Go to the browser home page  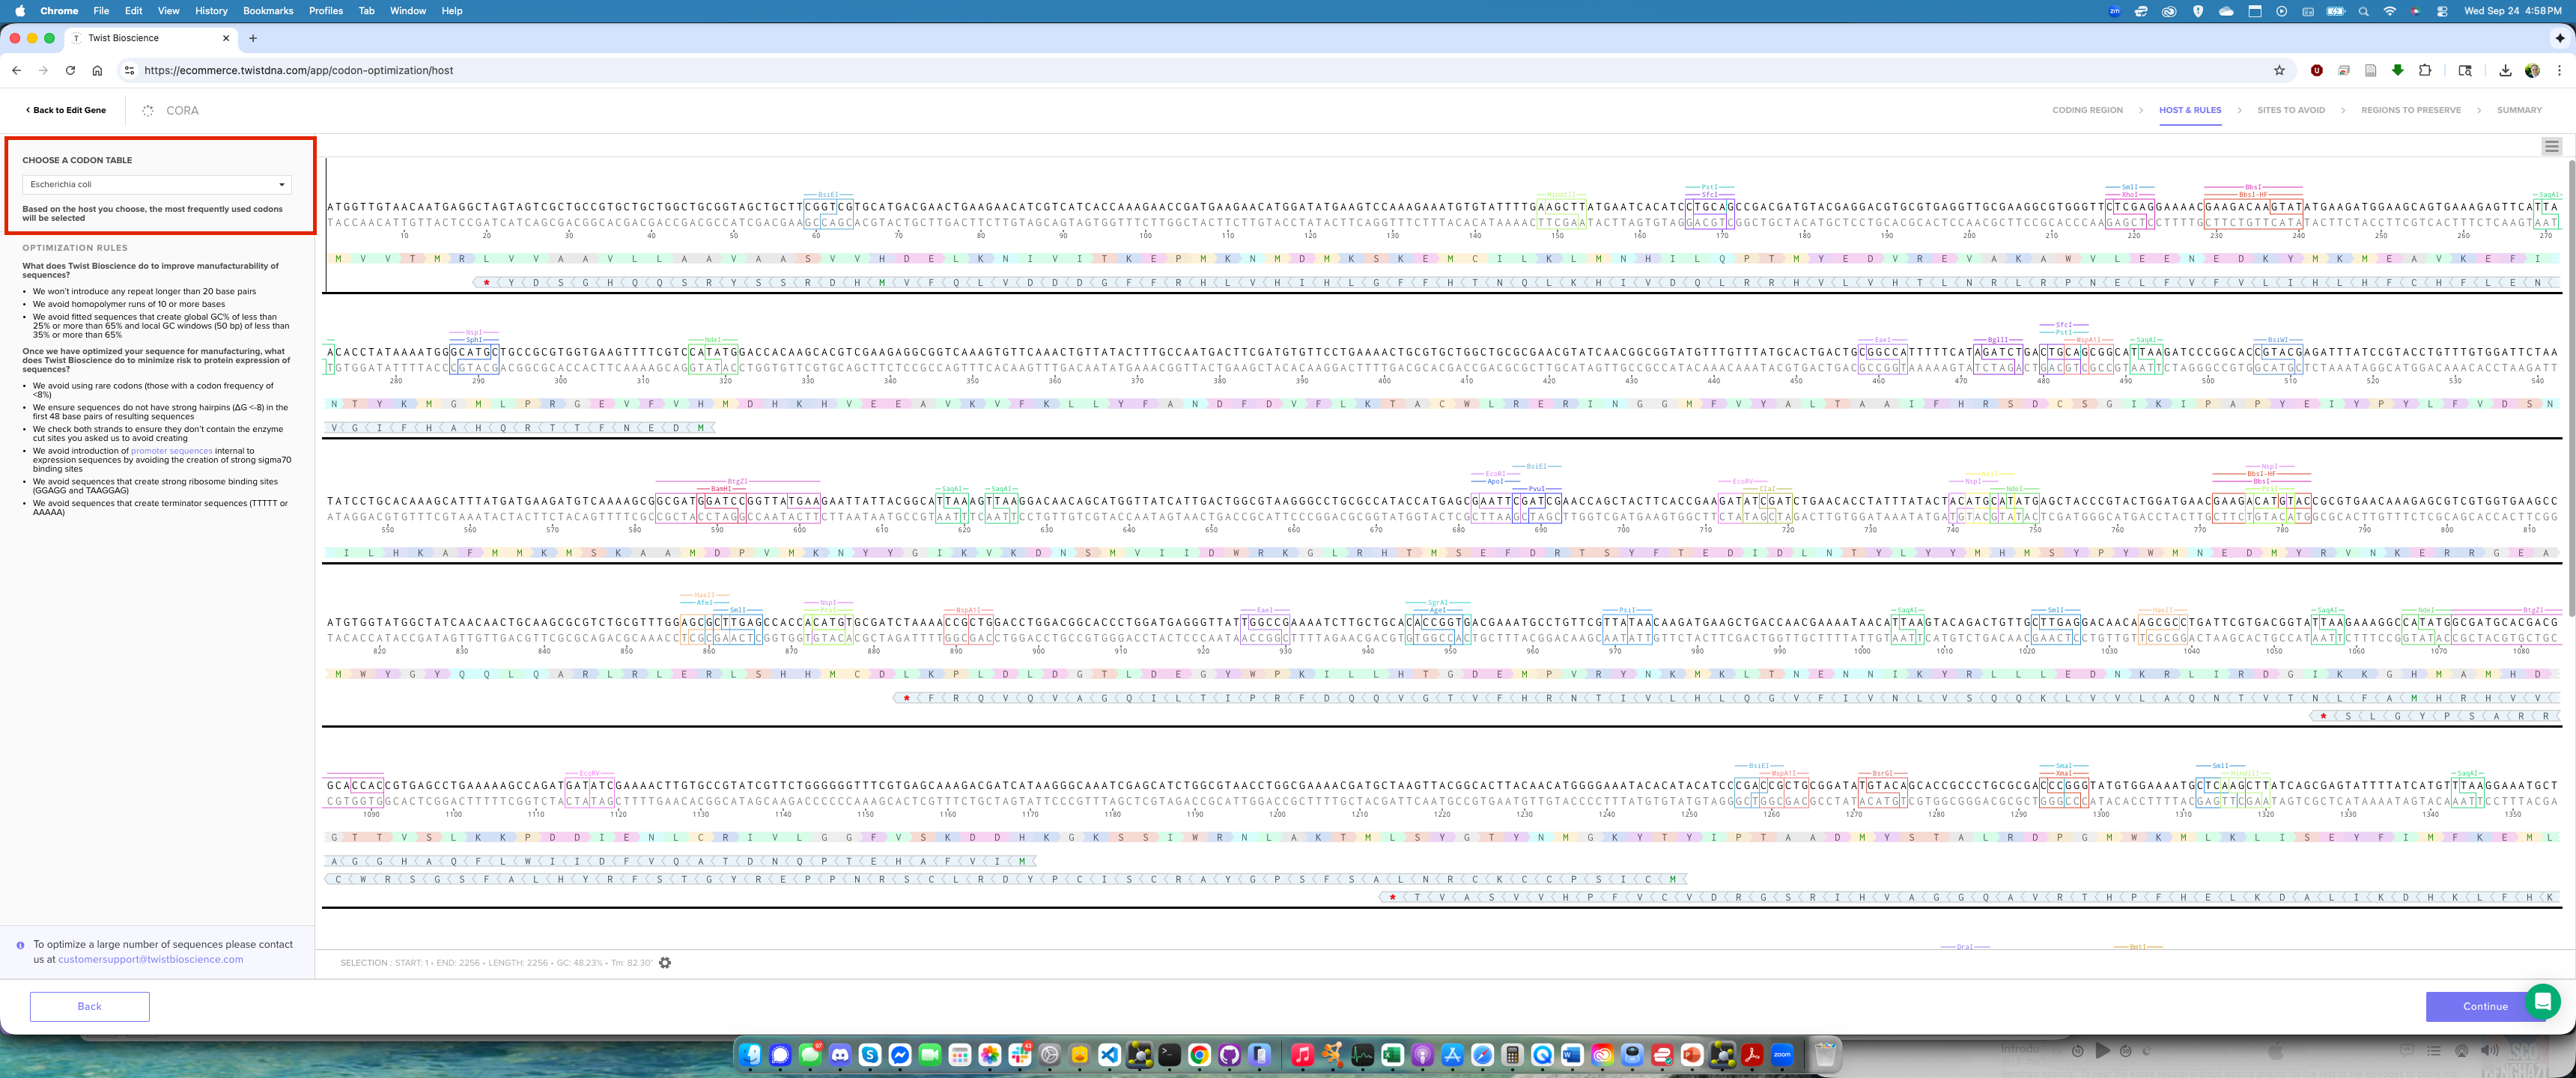pos(97,70)
